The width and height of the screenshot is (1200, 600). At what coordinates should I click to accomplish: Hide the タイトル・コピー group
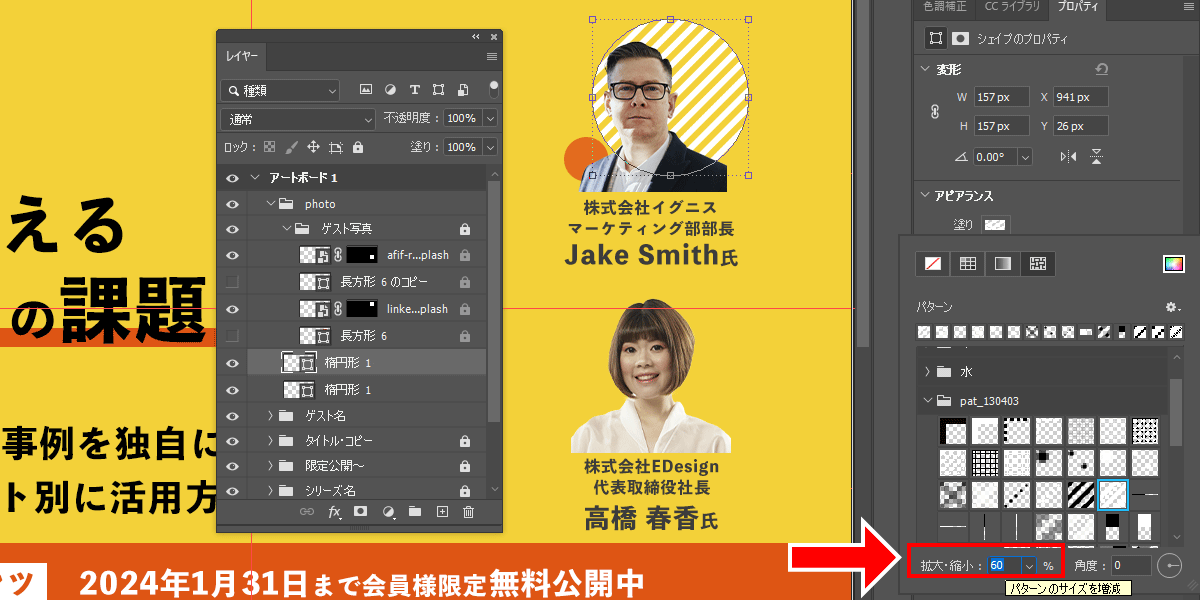tap(232, 440)
